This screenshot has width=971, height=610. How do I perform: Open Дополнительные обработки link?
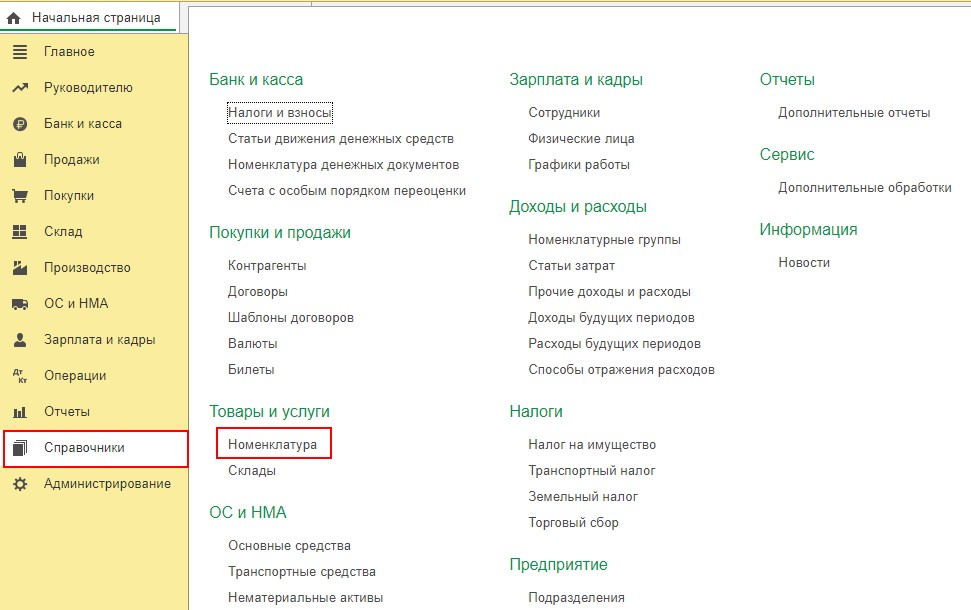(x=864, y=188)
